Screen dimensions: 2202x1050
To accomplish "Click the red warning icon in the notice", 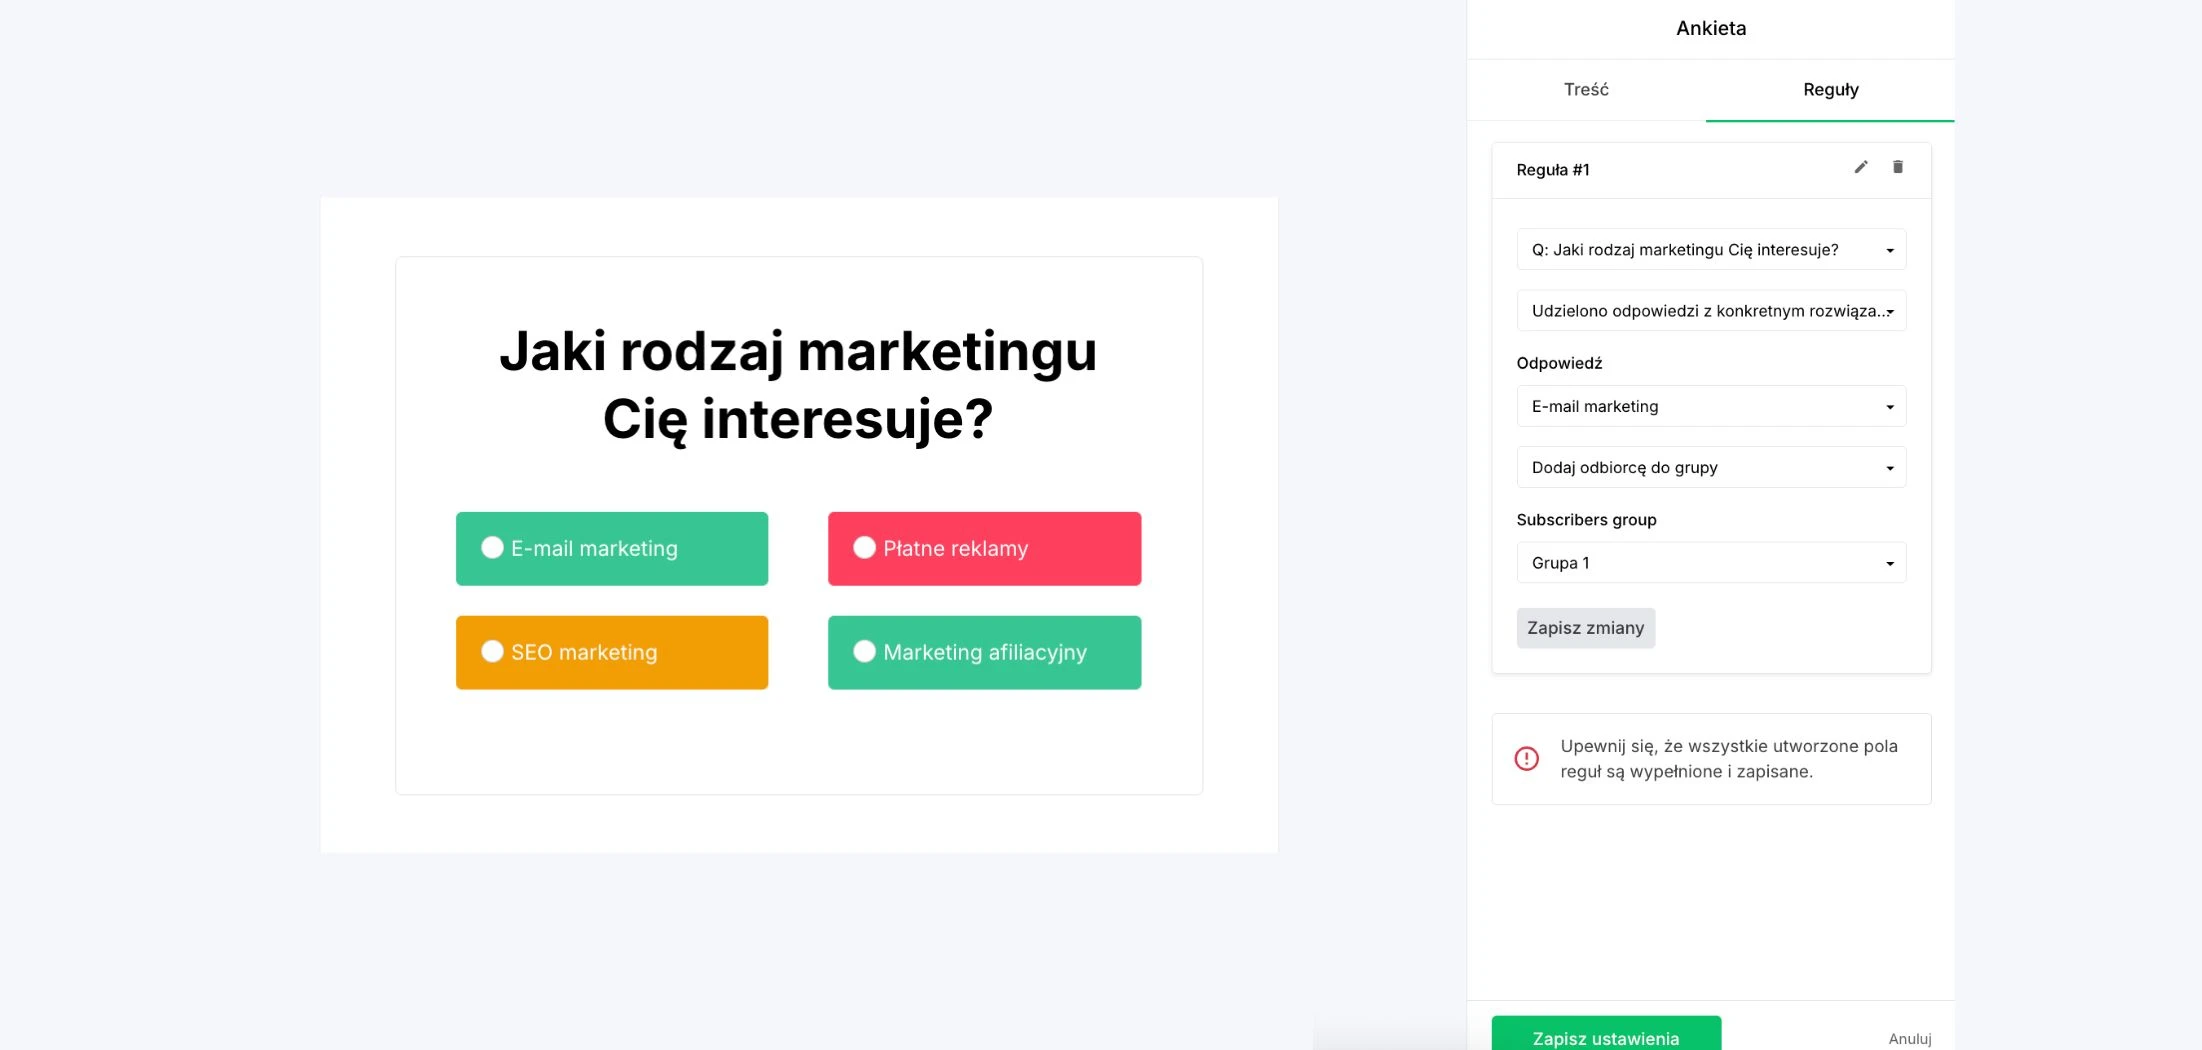I will click(1525, 758).
